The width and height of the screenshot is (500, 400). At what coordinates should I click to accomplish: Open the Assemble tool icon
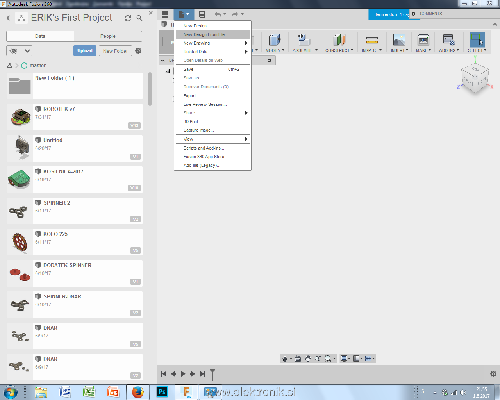[x=303, y=40]
